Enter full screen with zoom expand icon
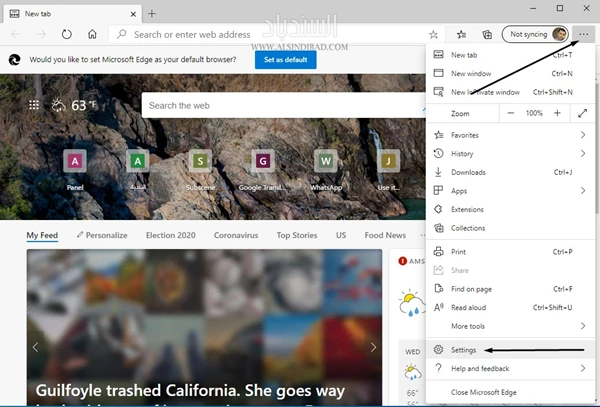600x407 pixels. point(582,113)
